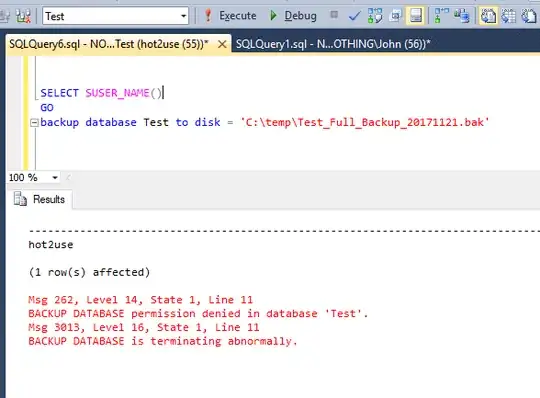The height and width of the screenshot is (398, 540).
Task: Select the Results to File icon
Action: coord(529,16)
